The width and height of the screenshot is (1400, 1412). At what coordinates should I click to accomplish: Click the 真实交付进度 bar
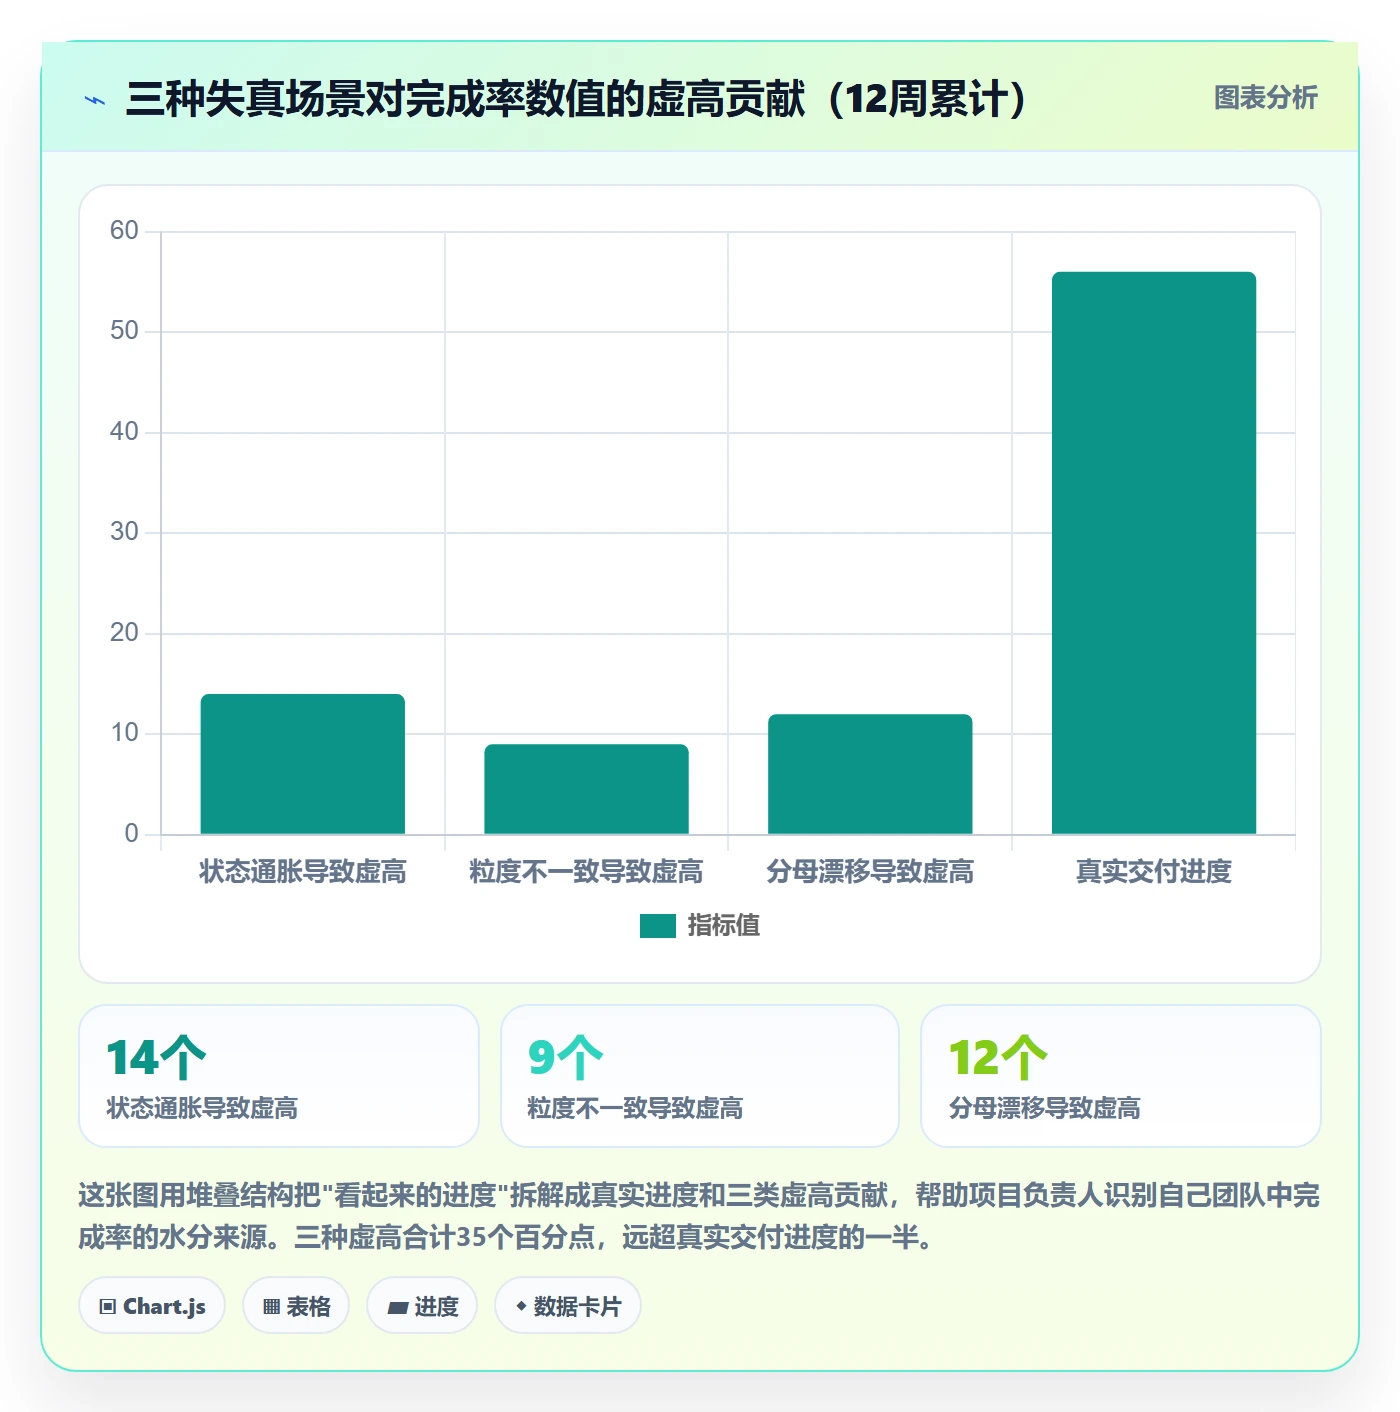click(1154, 553)
